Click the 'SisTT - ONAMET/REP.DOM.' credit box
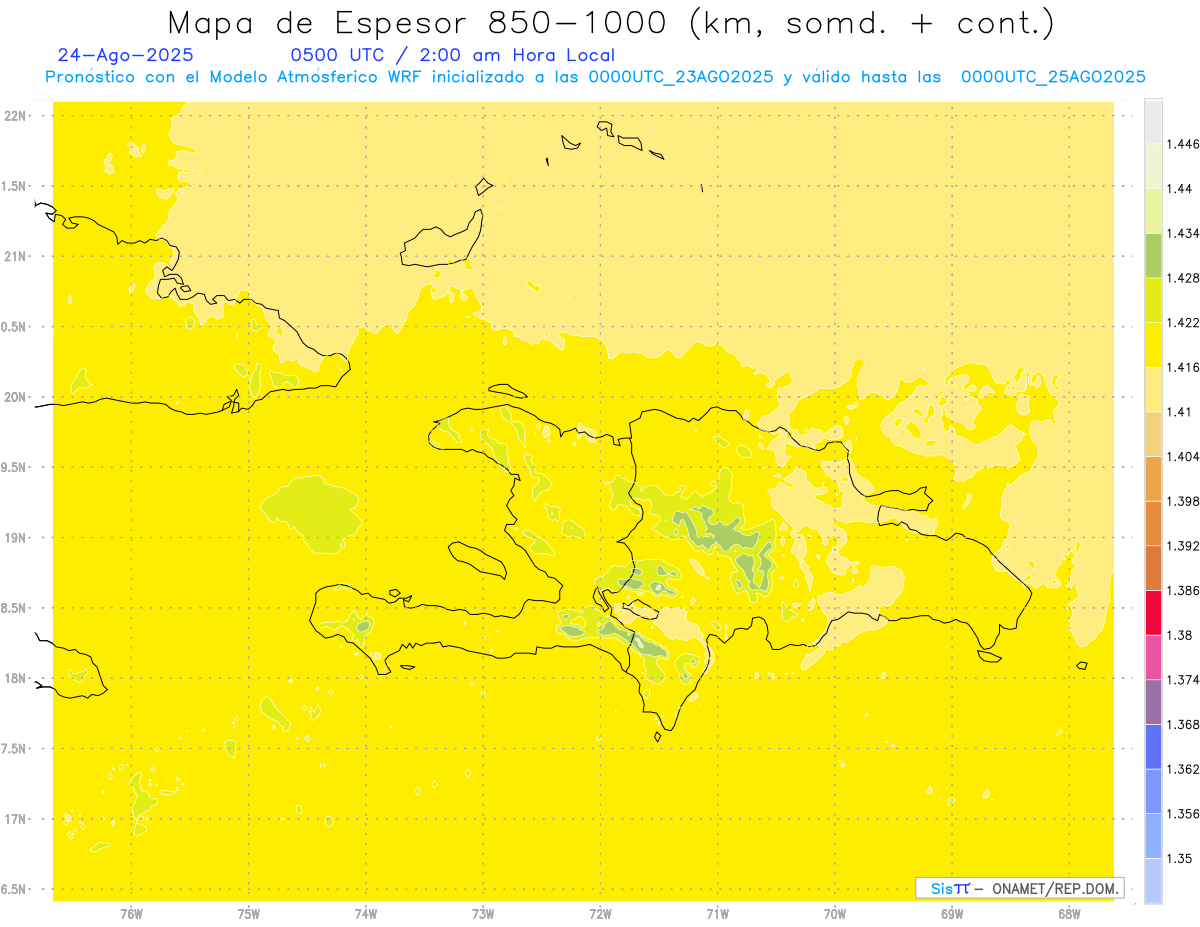This screenshot has height=927, width=1200. (1020, 888)
